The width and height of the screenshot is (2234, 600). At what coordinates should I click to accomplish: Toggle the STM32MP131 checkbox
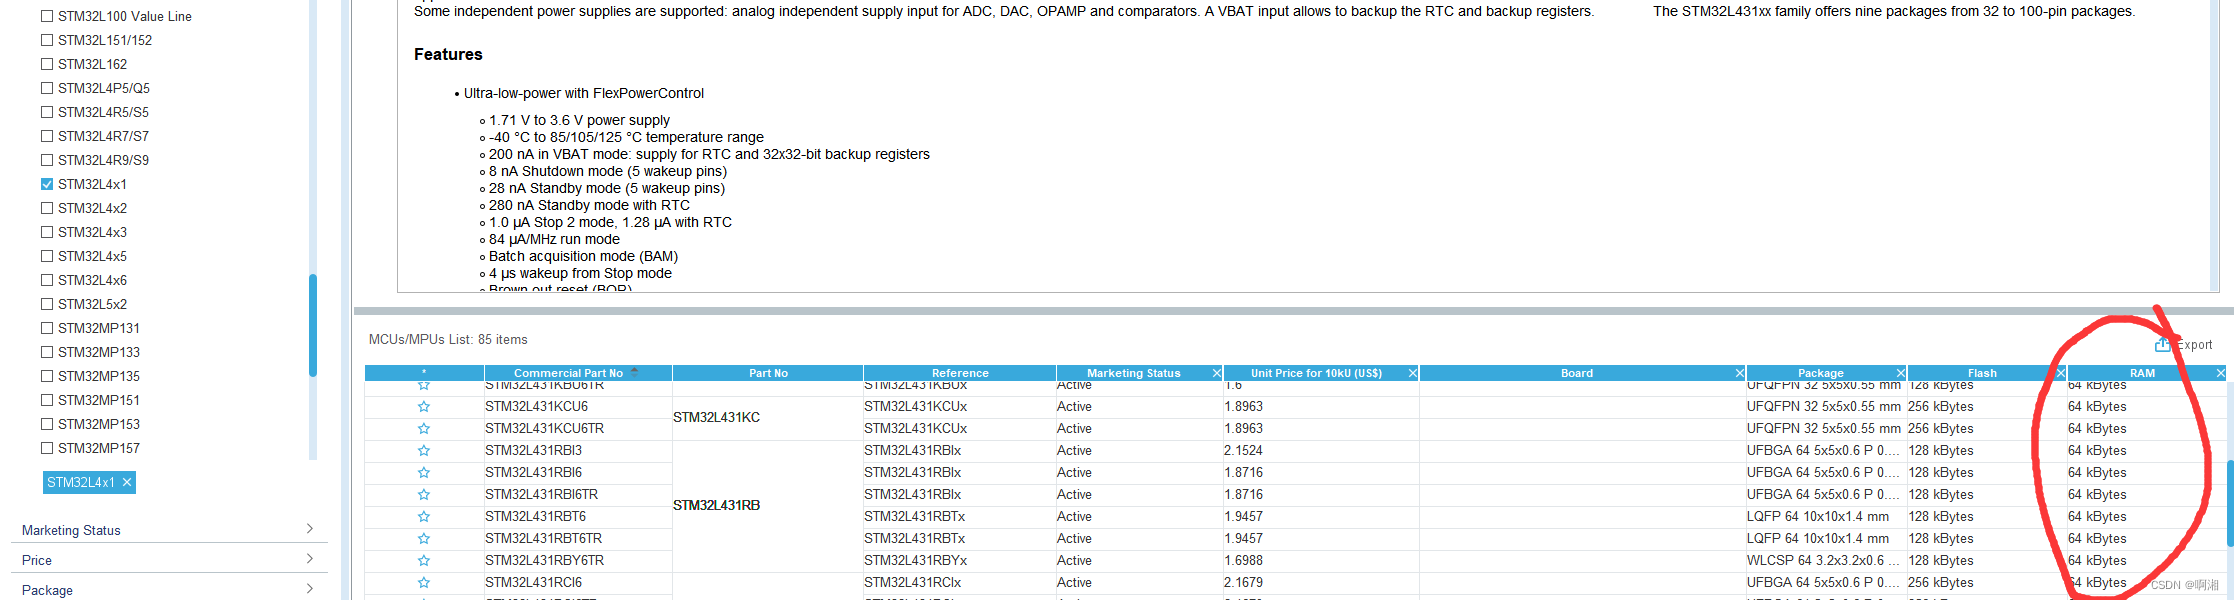(x=47, y=328)
